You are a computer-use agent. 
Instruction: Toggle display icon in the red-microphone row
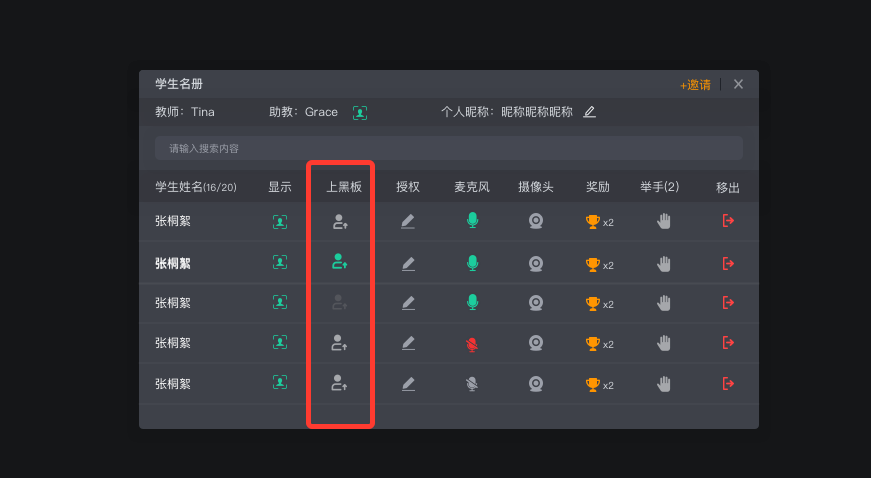click(280, 342)
